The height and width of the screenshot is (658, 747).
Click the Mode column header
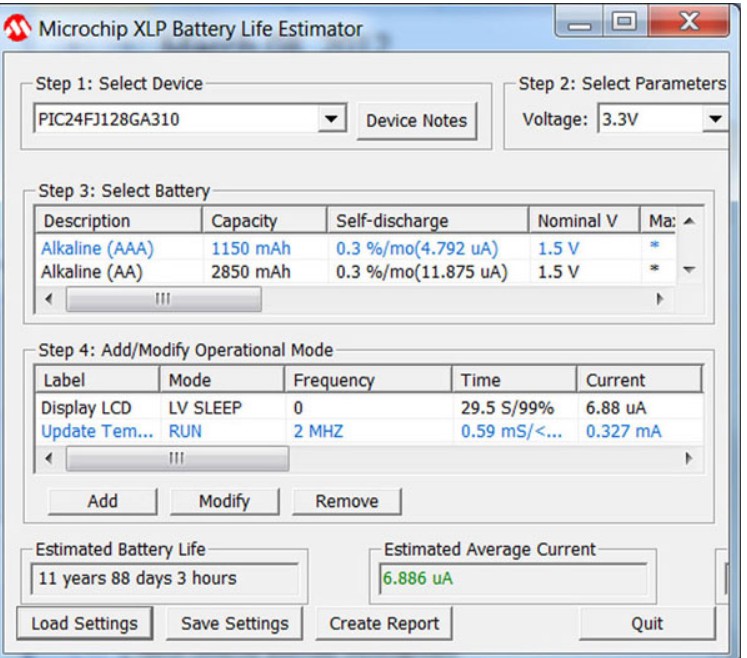(x=222, y=380)
